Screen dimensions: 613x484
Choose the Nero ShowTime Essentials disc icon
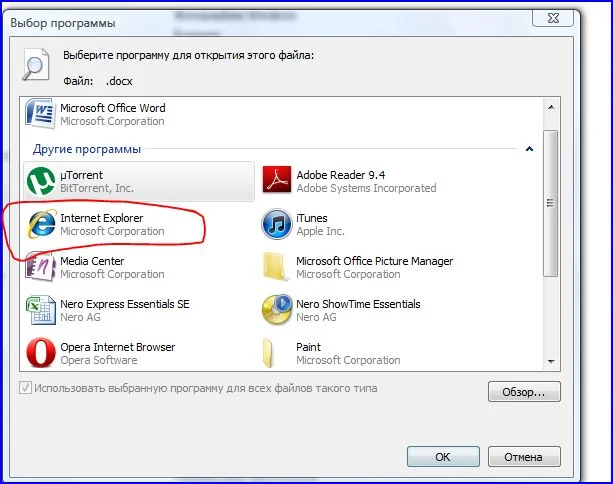point(277,309)
